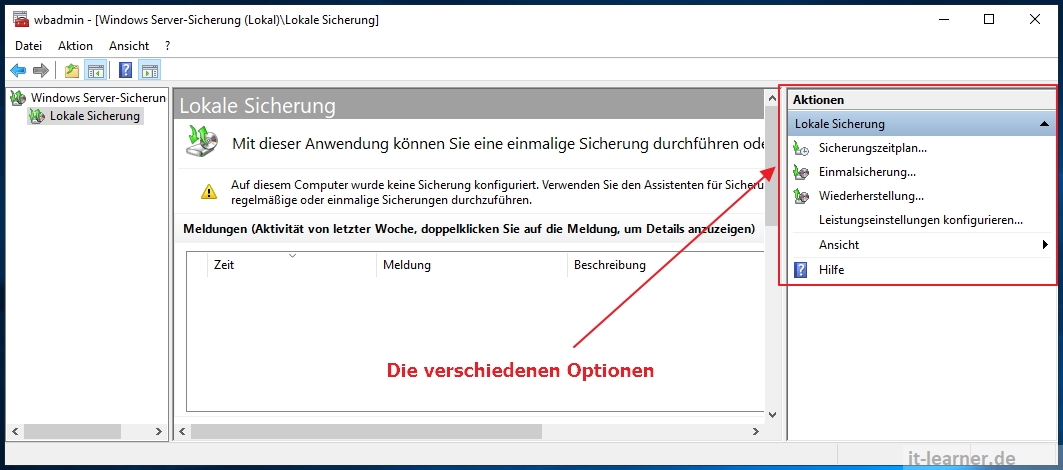The image size is (1063, 470).
Task: Start Einmalsicherung... from the actions list
Action: coord(867,172)
